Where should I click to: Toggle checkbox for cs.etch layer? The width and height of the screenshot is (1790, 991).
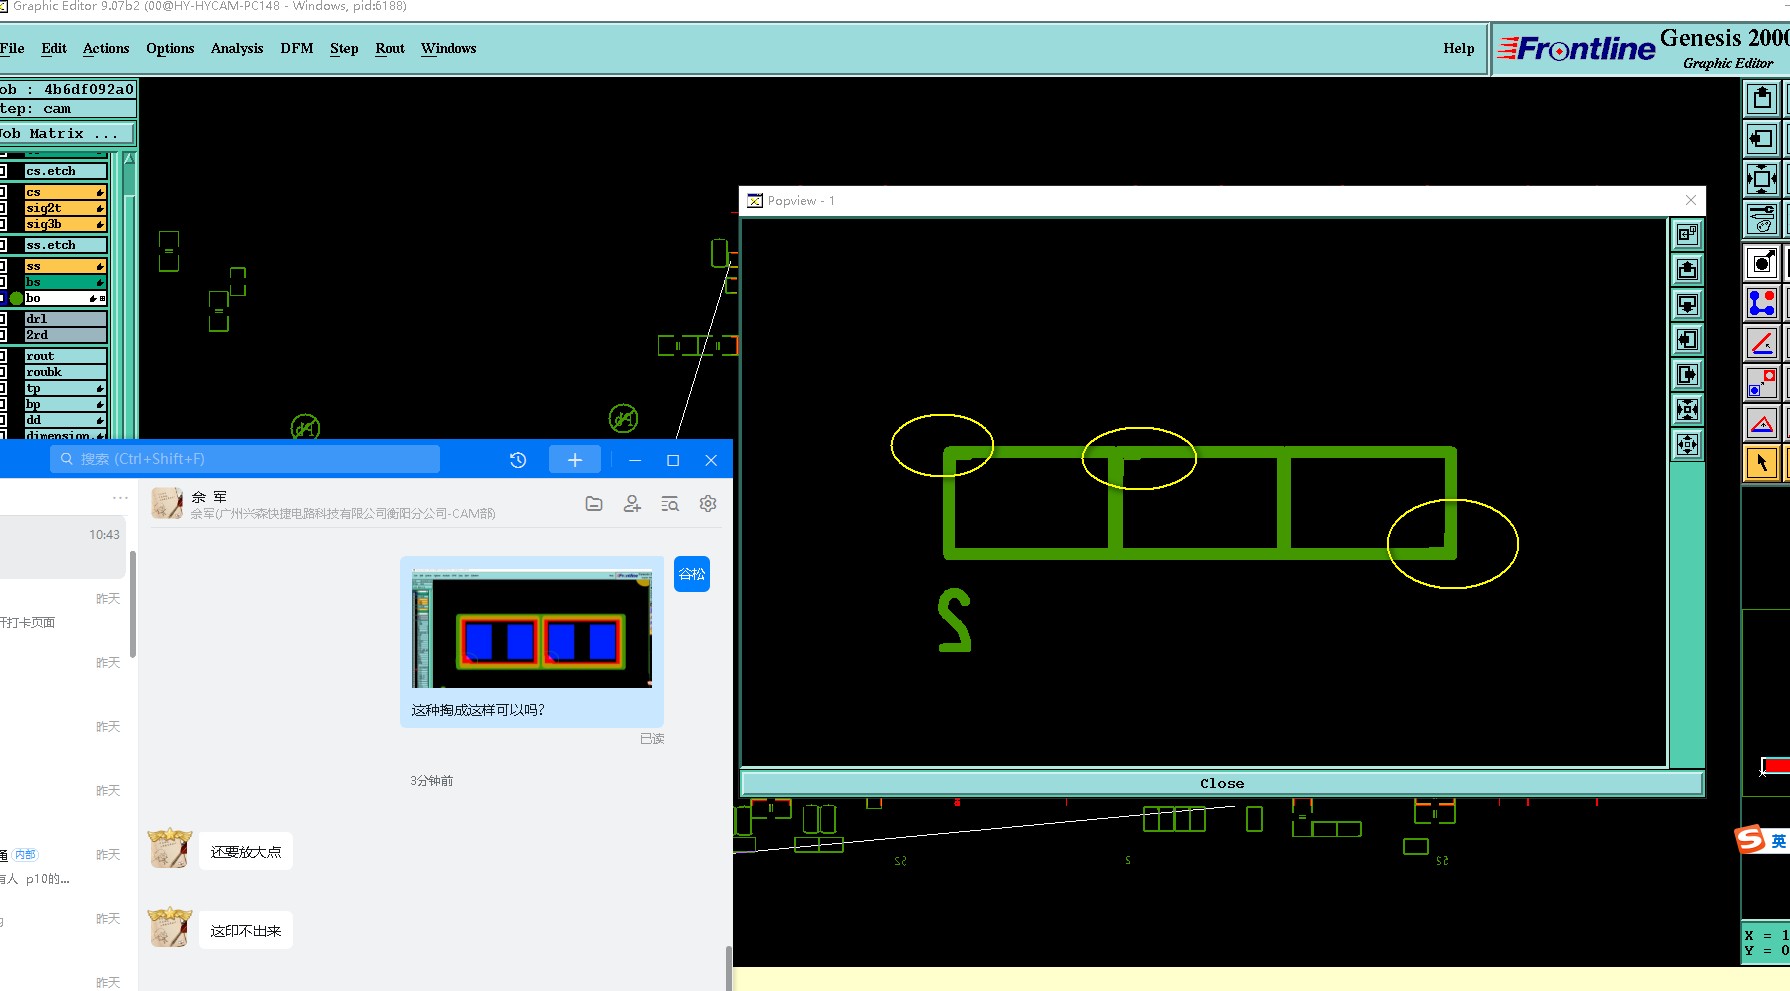click(x=3, y=171)
